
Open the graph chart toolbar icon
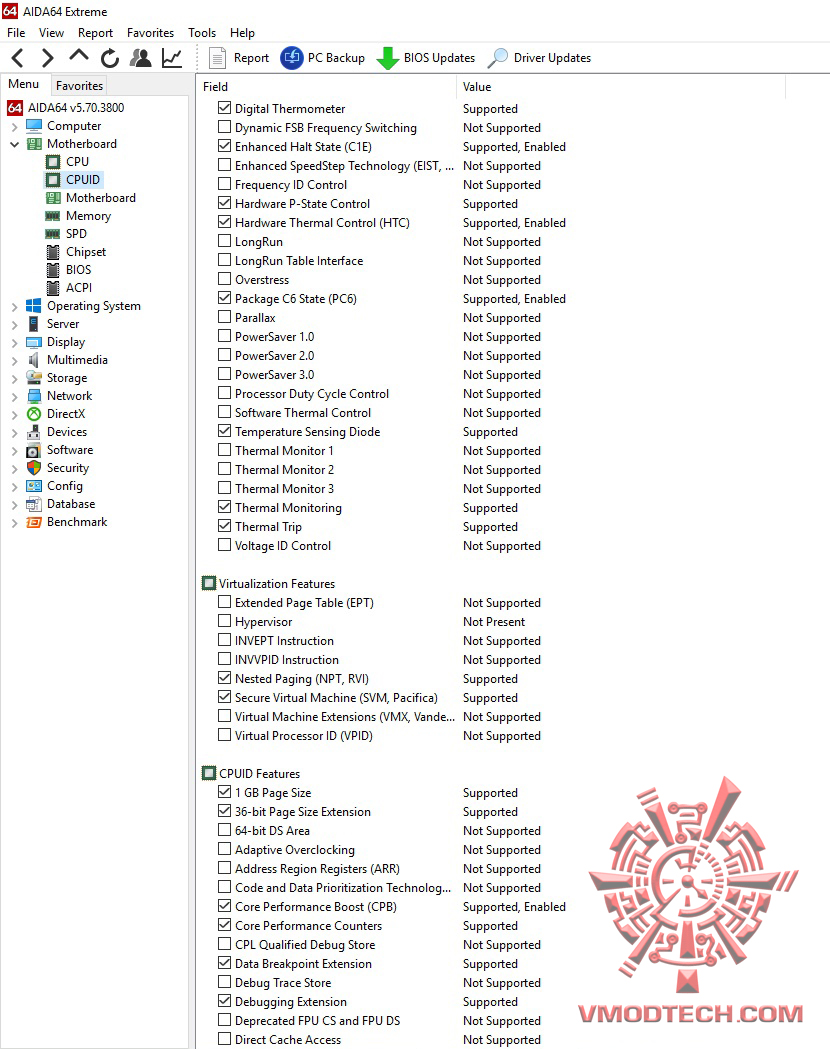coord(172,58)
